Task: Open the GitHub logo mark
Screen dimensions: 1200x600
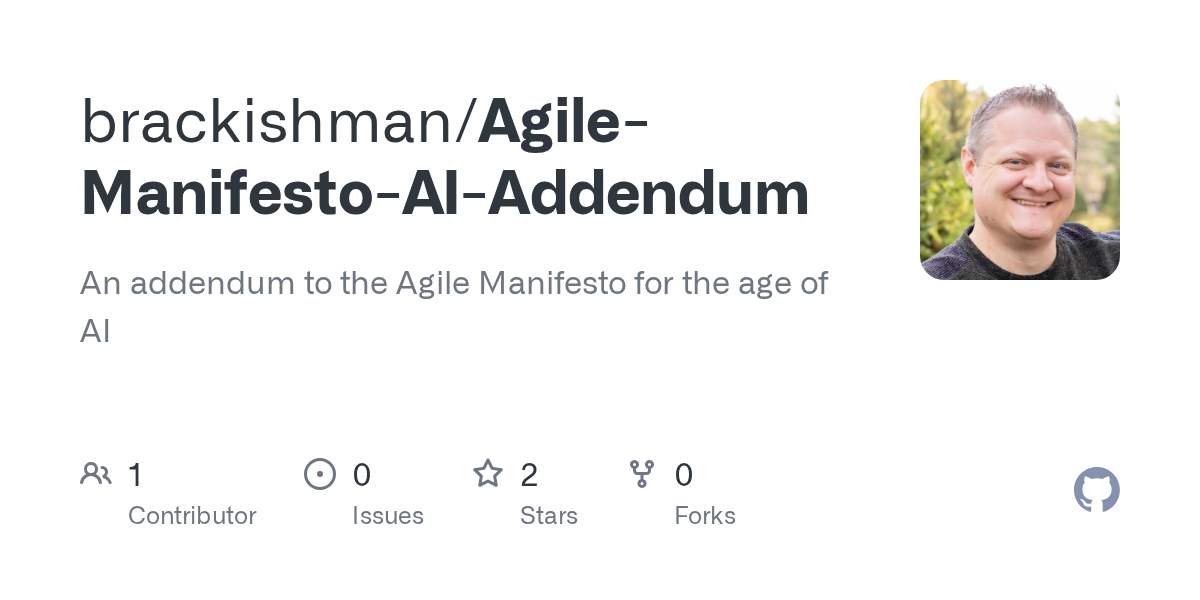Action: [x=1096, y=490]
